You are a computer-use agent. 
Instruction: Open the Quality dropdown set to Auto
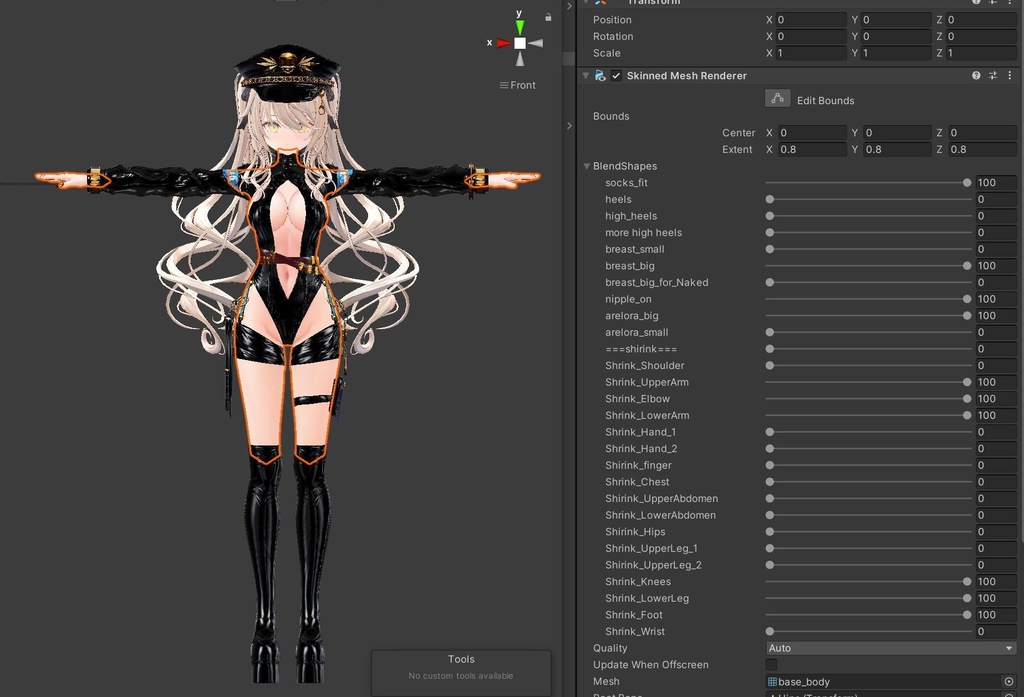click(891, 648)
